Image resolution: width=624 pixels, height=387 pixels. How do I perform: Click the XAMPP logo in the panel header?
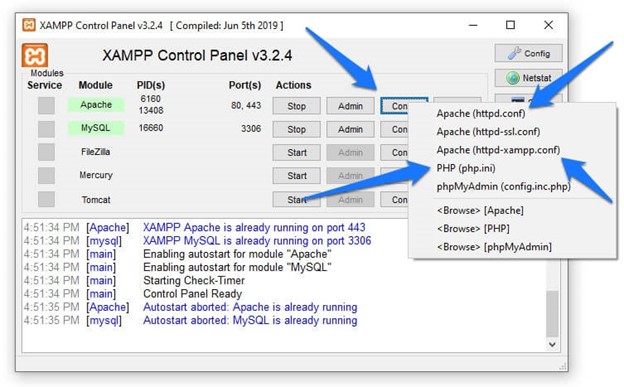tap(35, 55)
